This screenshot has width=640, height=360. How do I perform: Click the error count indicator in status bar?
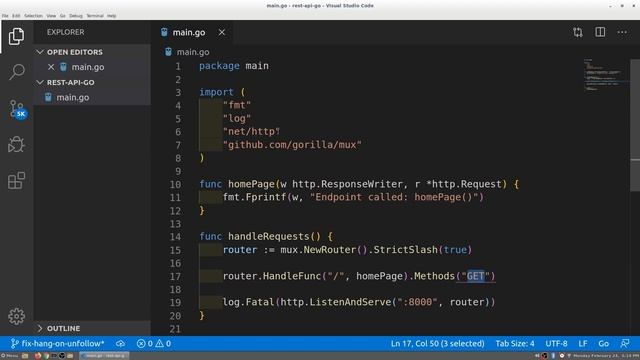click(x=145, y=344)
